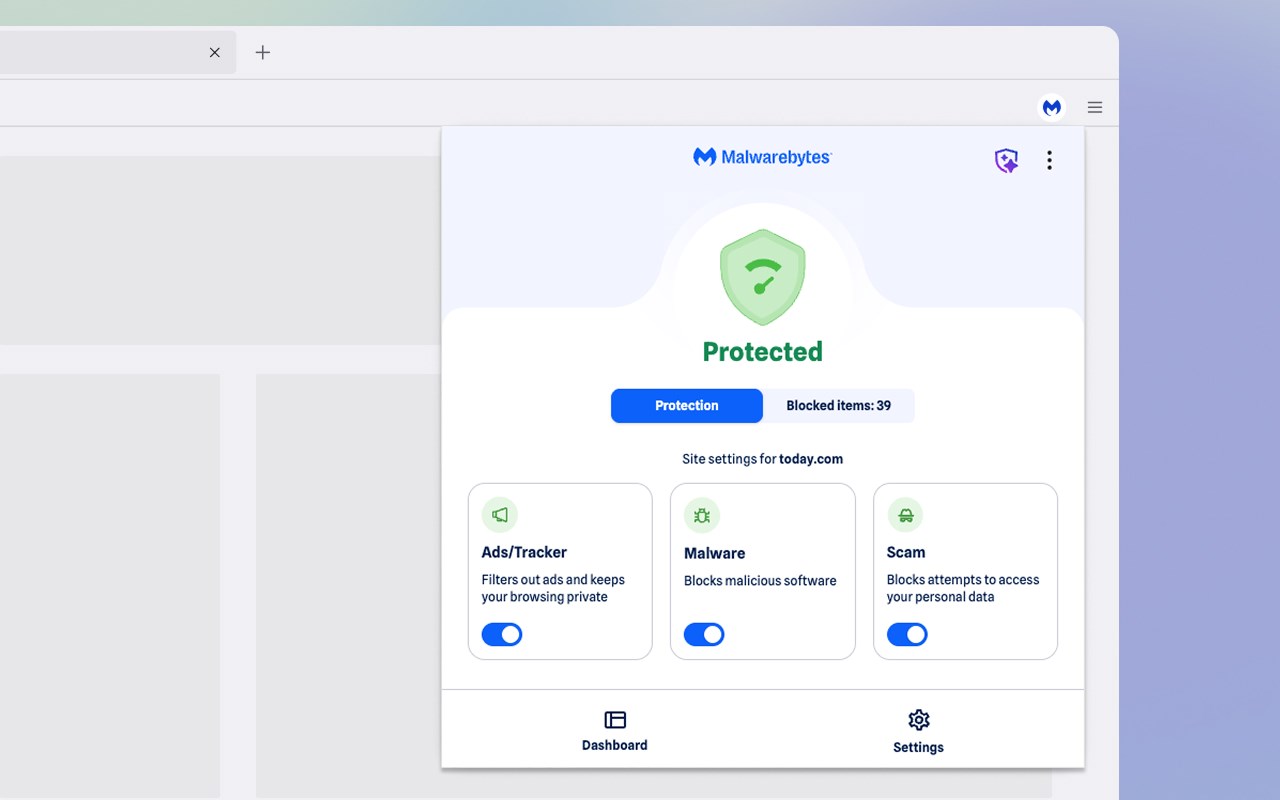Click 'Filters out ads and keeps your browsing private'

coord(553,588)
